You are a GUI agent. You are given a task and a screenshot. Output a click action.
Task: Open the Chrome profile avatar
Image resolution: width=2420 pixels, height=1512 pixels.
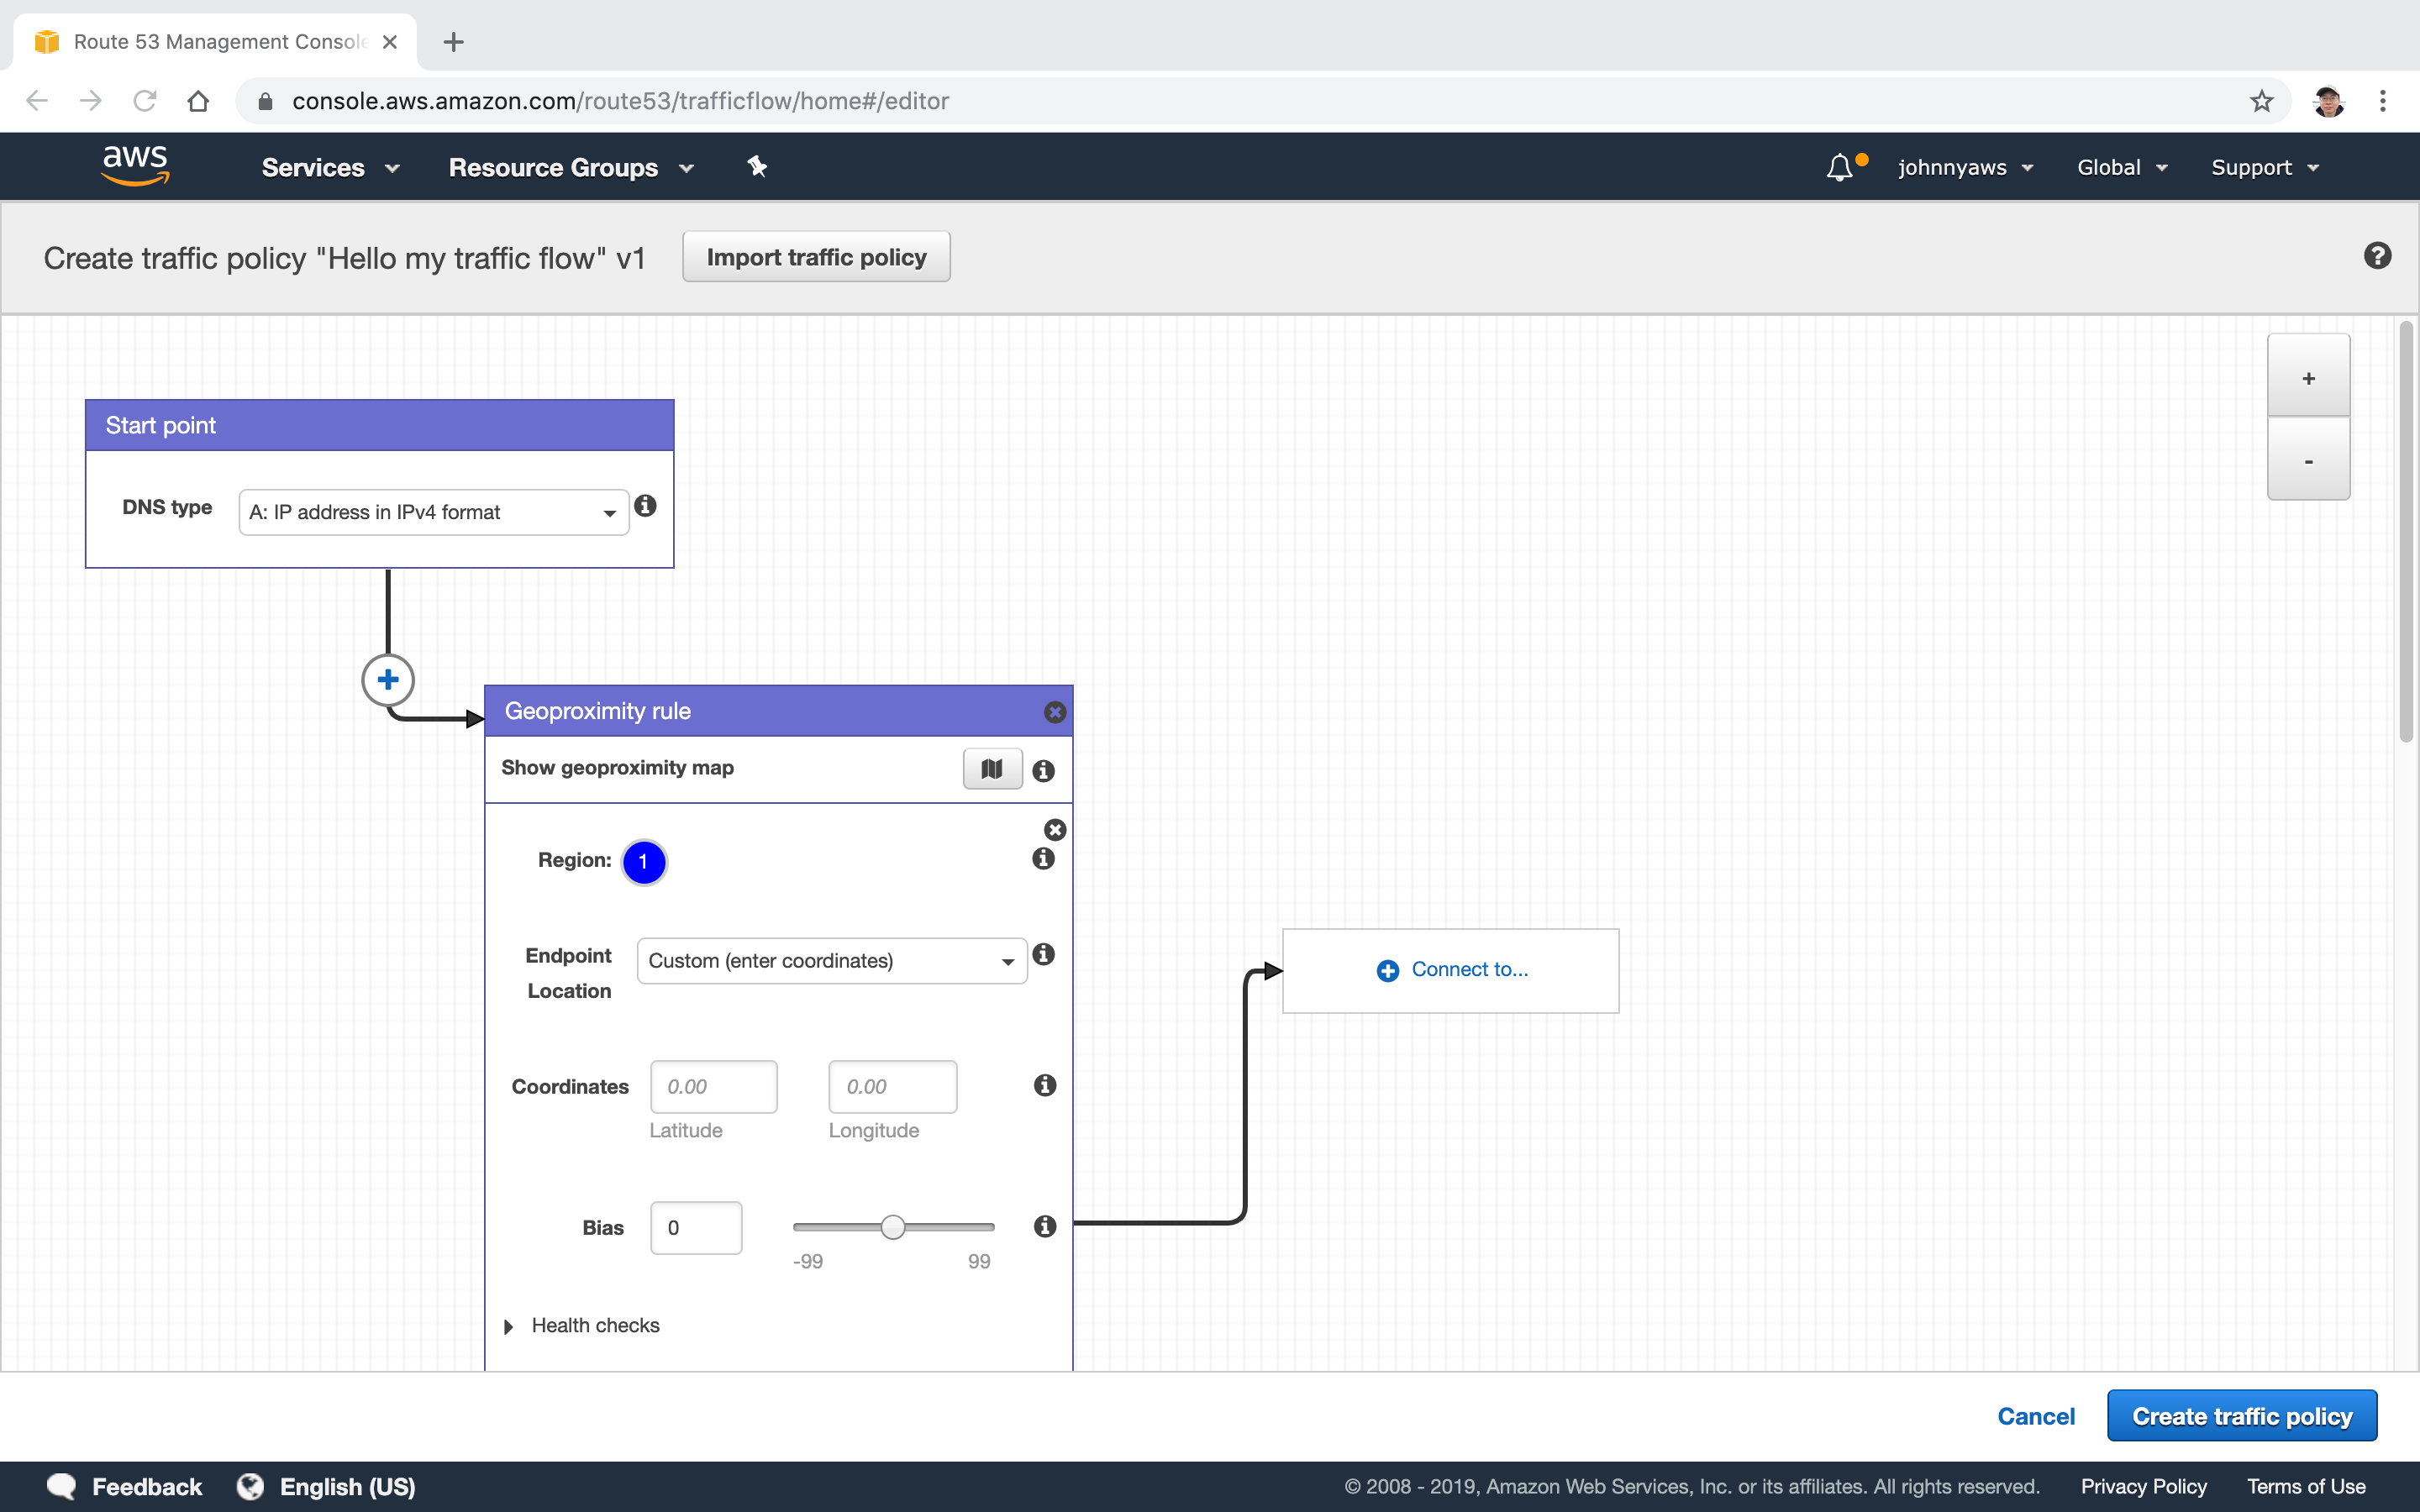point(2328,101)
